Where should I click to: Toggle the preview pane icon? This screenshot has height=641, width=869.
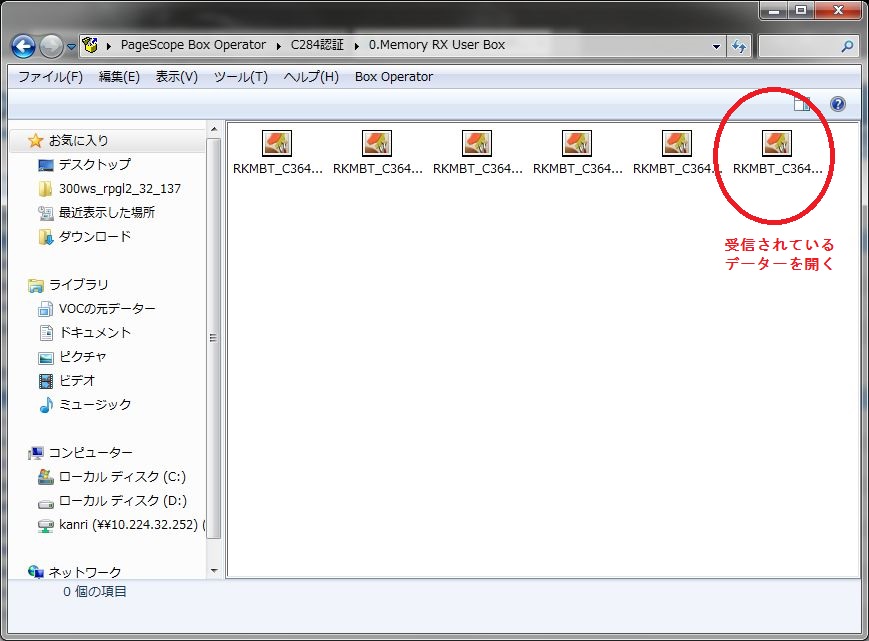pos(802,104)
